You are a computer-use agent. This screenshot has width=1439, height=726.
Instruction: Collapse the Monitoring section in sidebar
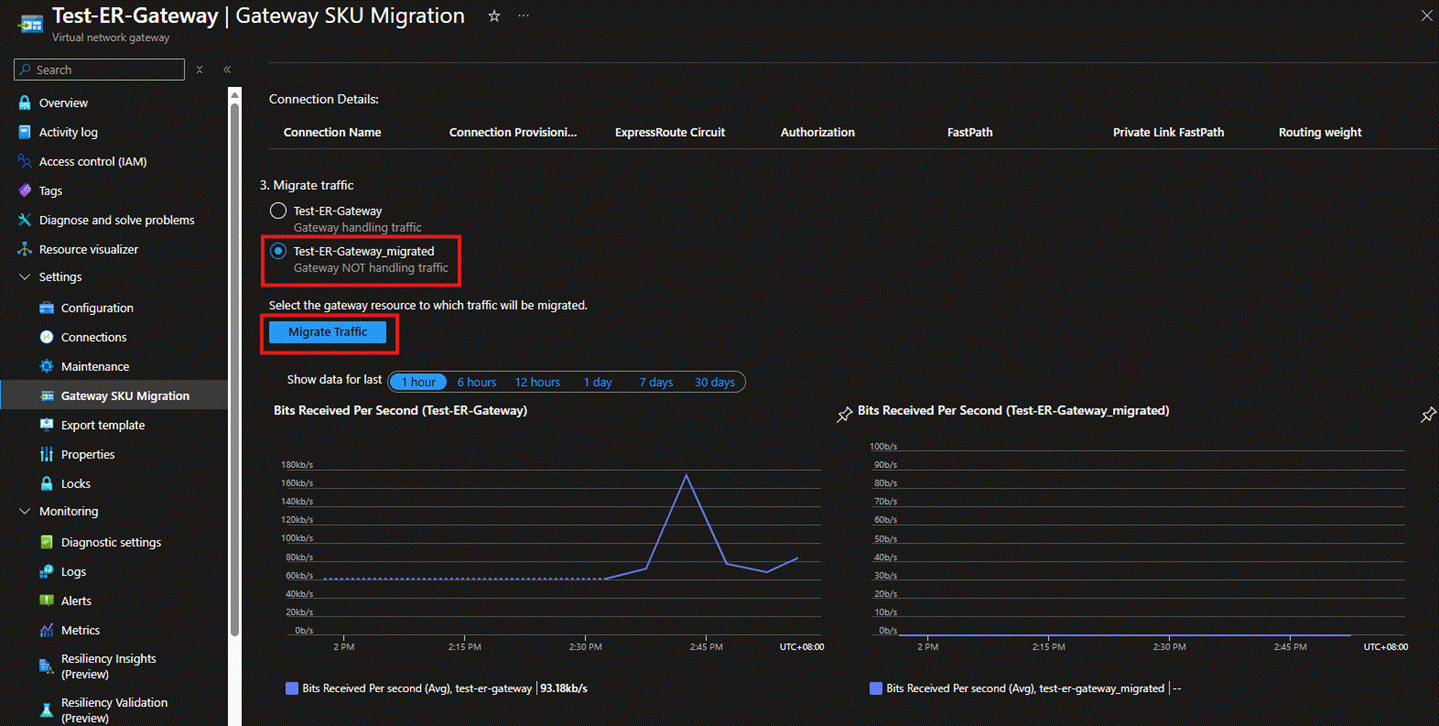pyautogui.click(x=25, y=511)
